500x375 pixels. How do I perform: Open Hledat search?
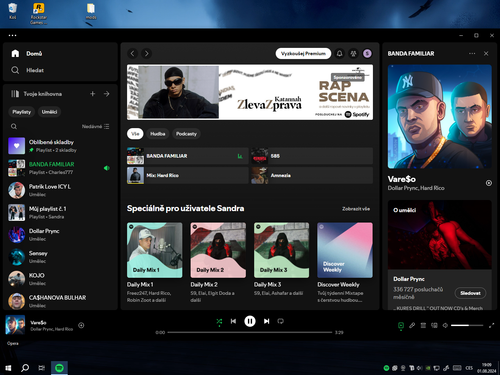click(x=27, y=70)
